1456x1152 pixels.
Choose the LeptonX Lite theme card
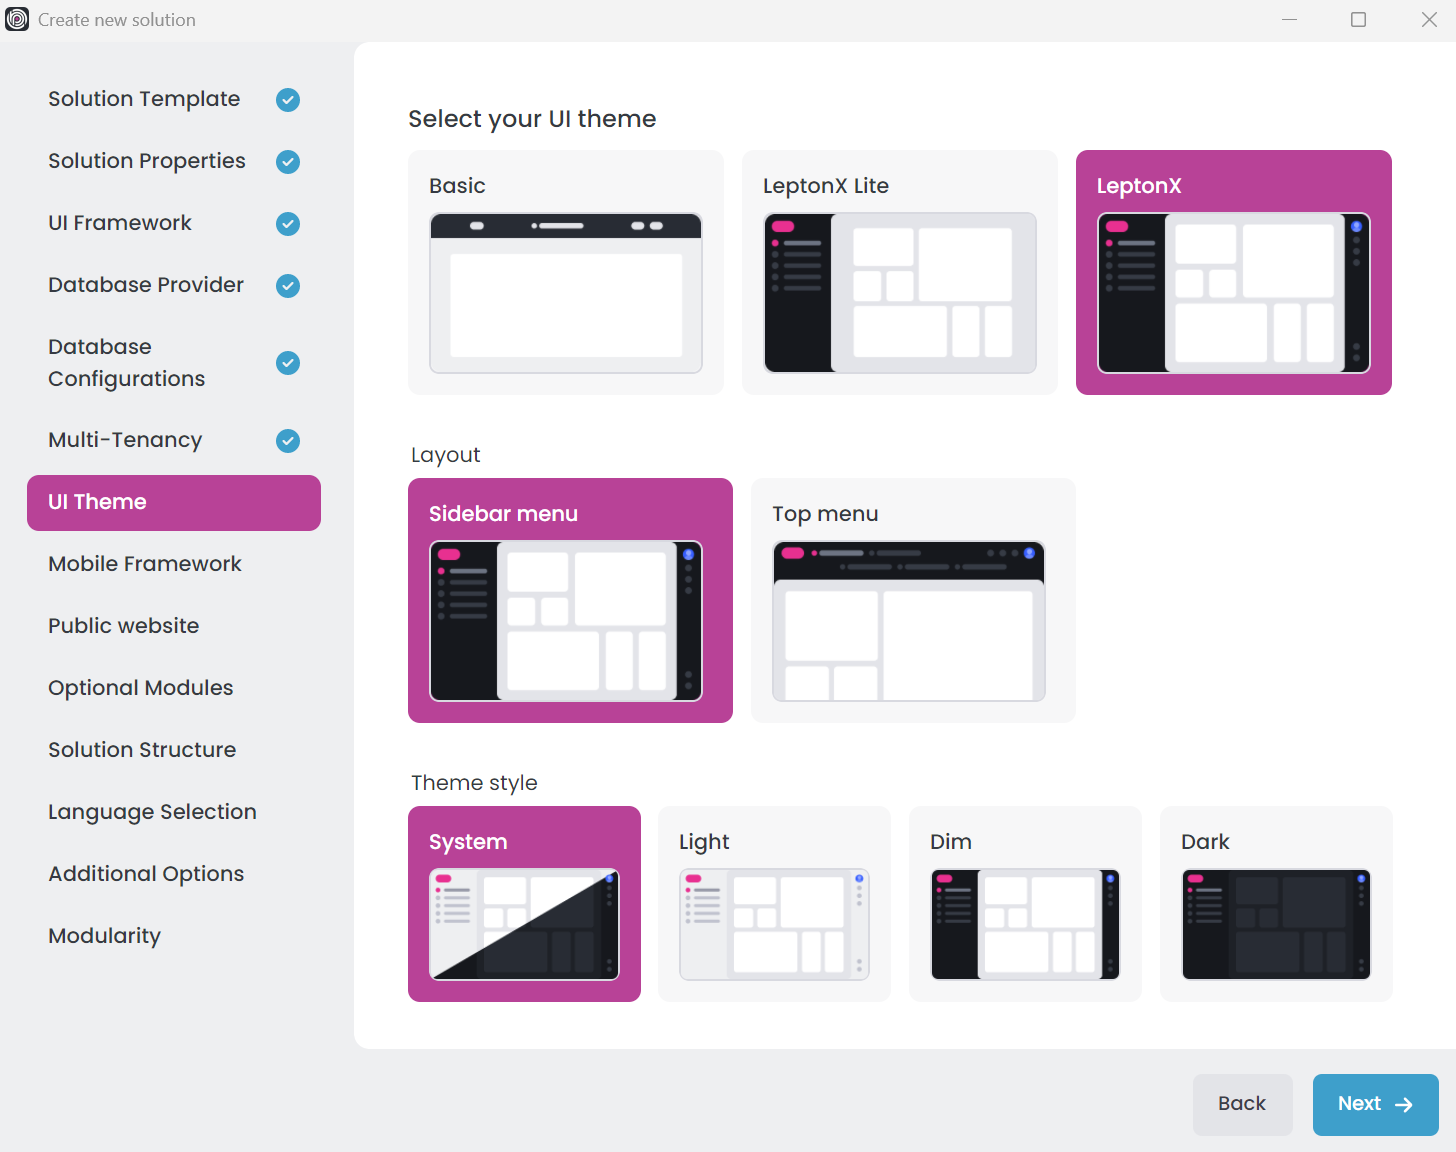pyautogui.click(x=900, y=273)
